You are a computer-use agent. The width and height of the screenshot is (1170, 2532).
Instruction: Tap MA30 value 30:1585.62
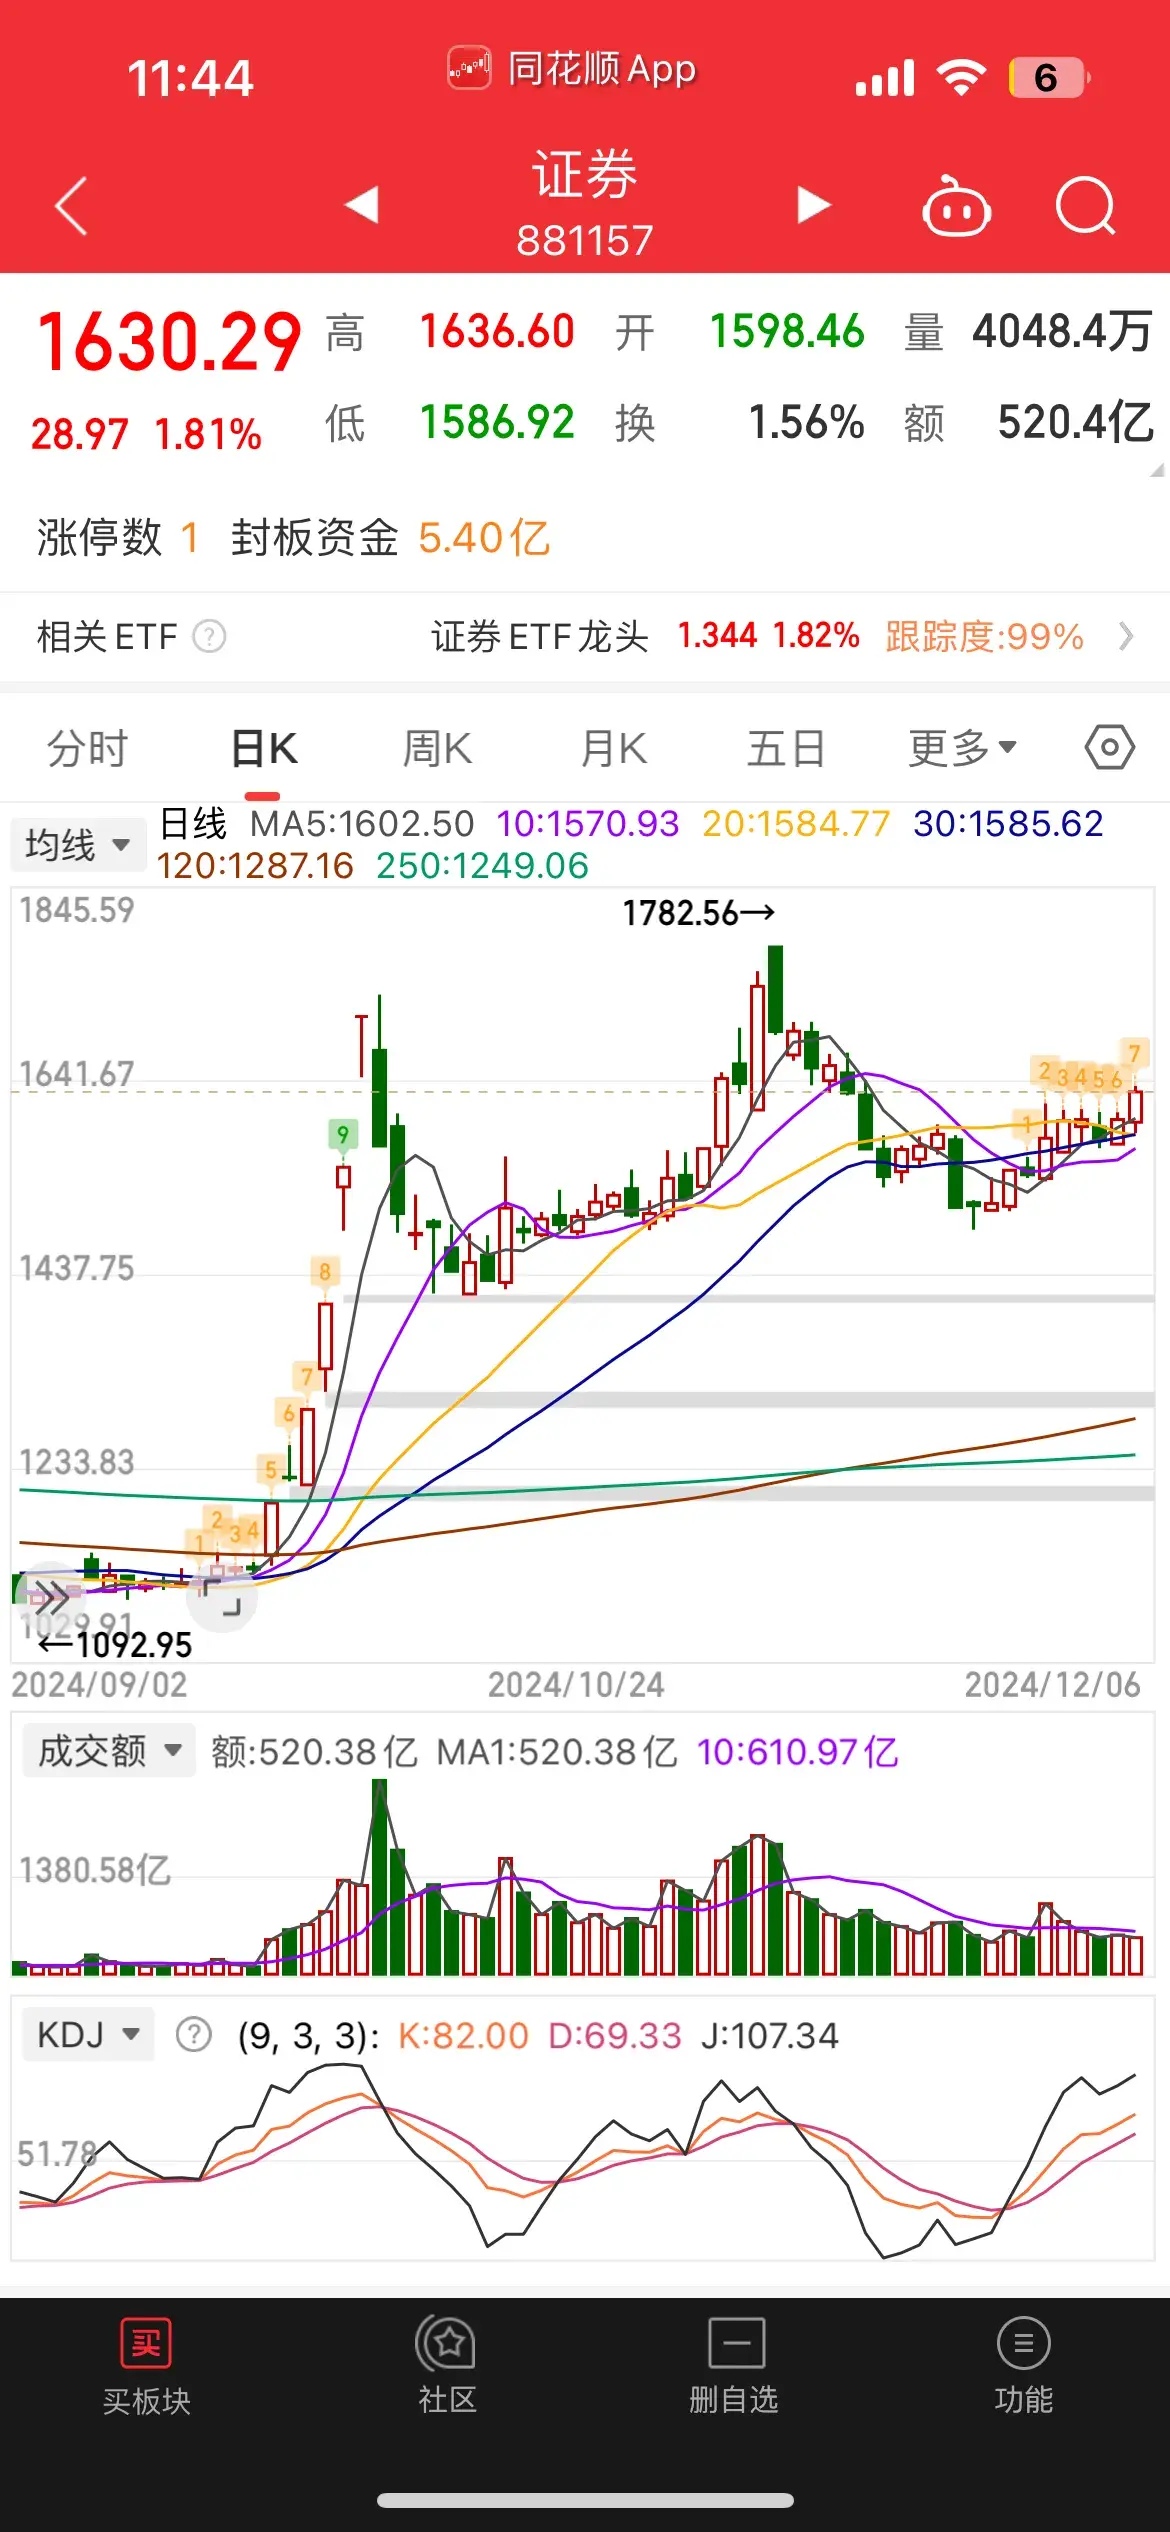(1008, 824)
